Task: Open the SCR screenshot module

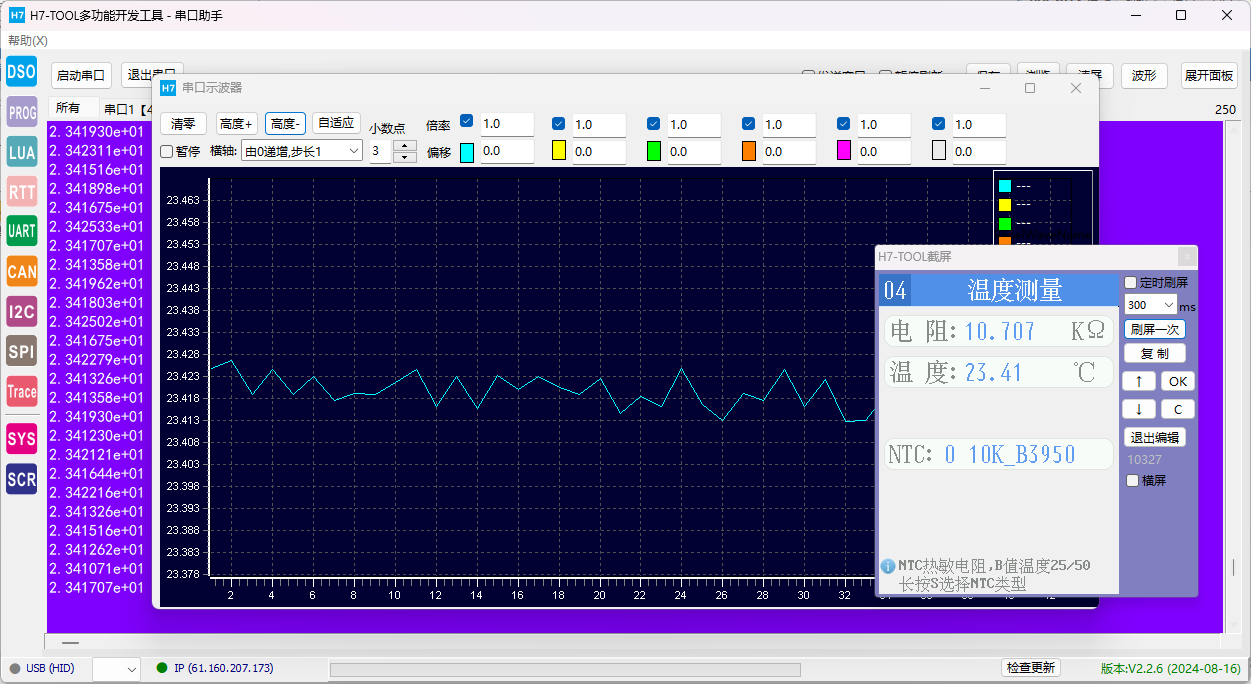Action: pyautogui.click(x=22, y=479)
